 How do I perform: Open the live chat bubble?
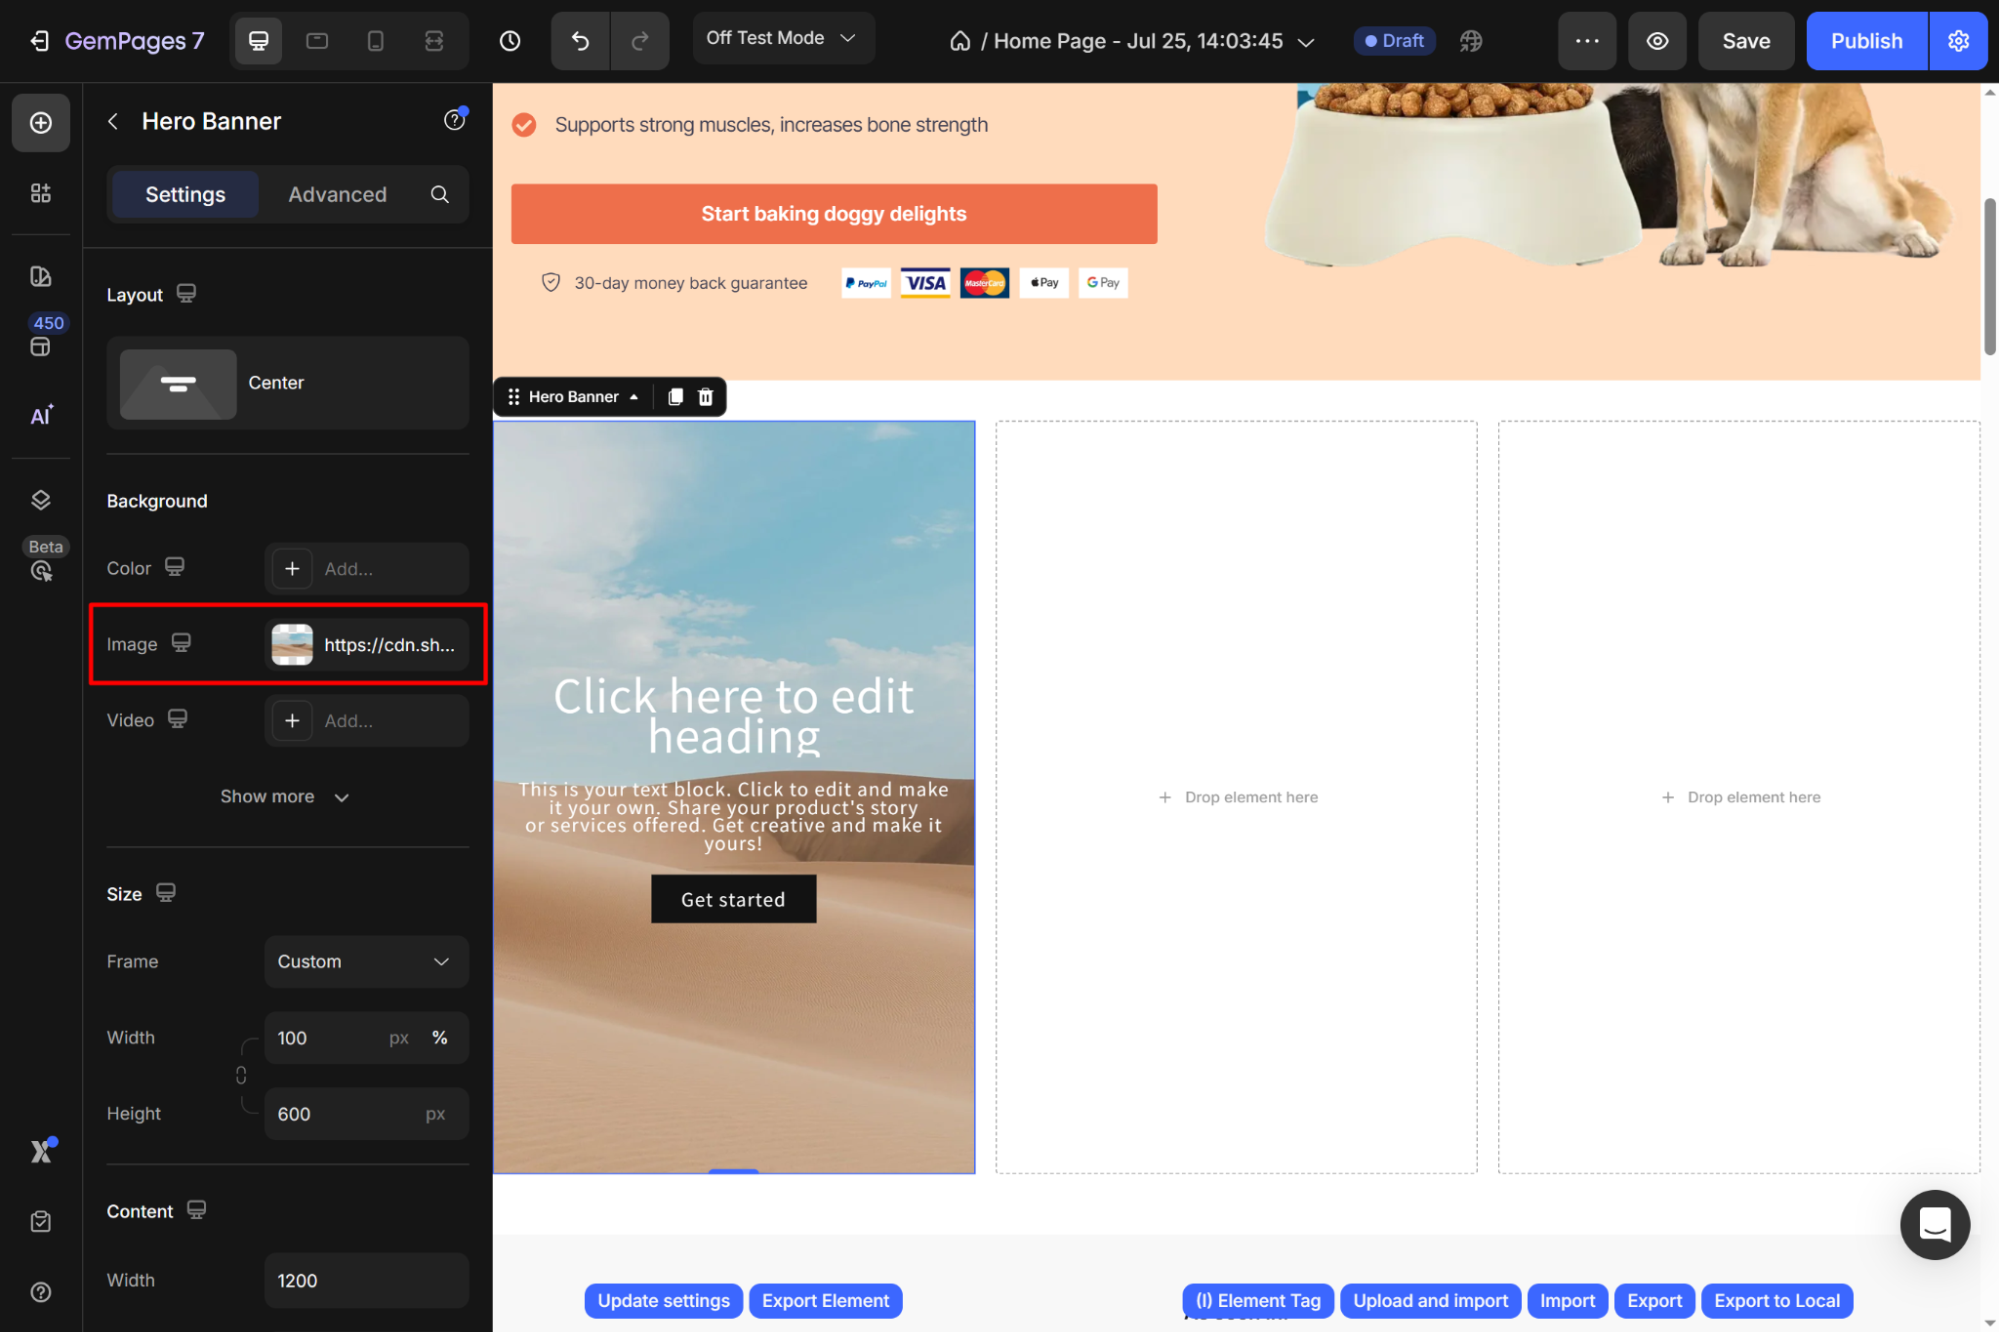(1934, 1225)
